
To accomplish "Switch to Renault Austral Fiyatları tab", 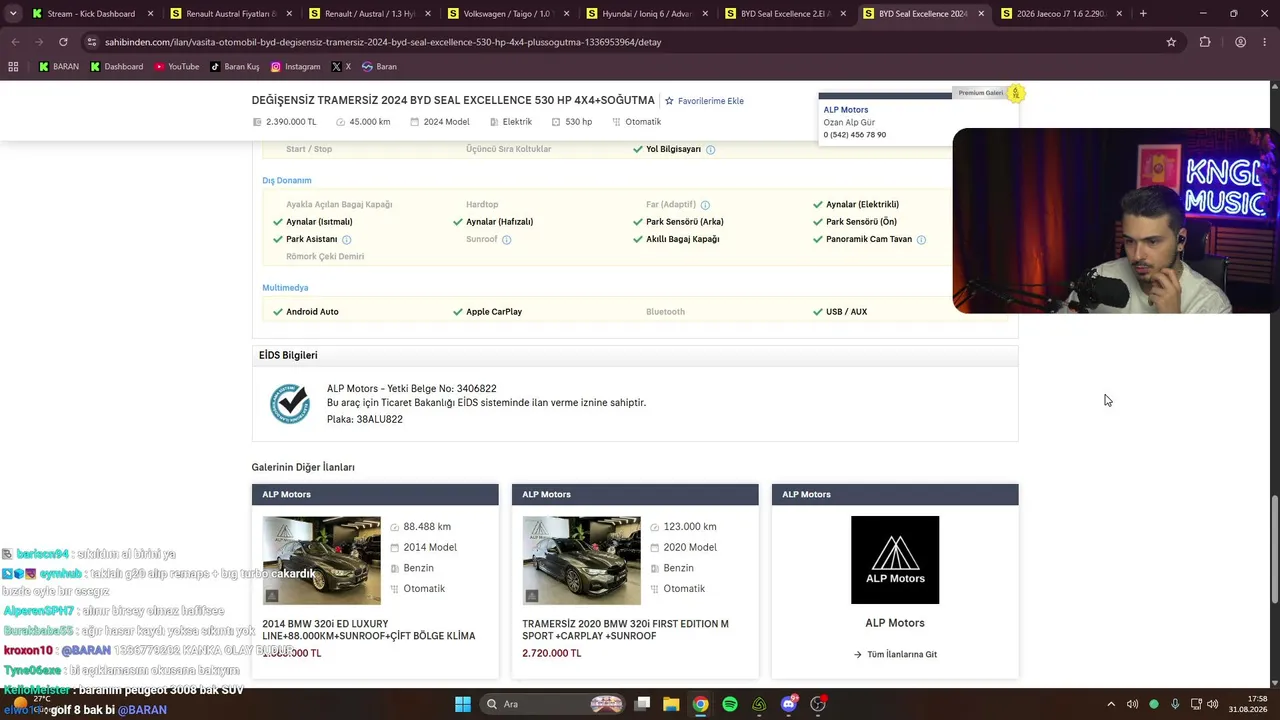I will 230,14.
